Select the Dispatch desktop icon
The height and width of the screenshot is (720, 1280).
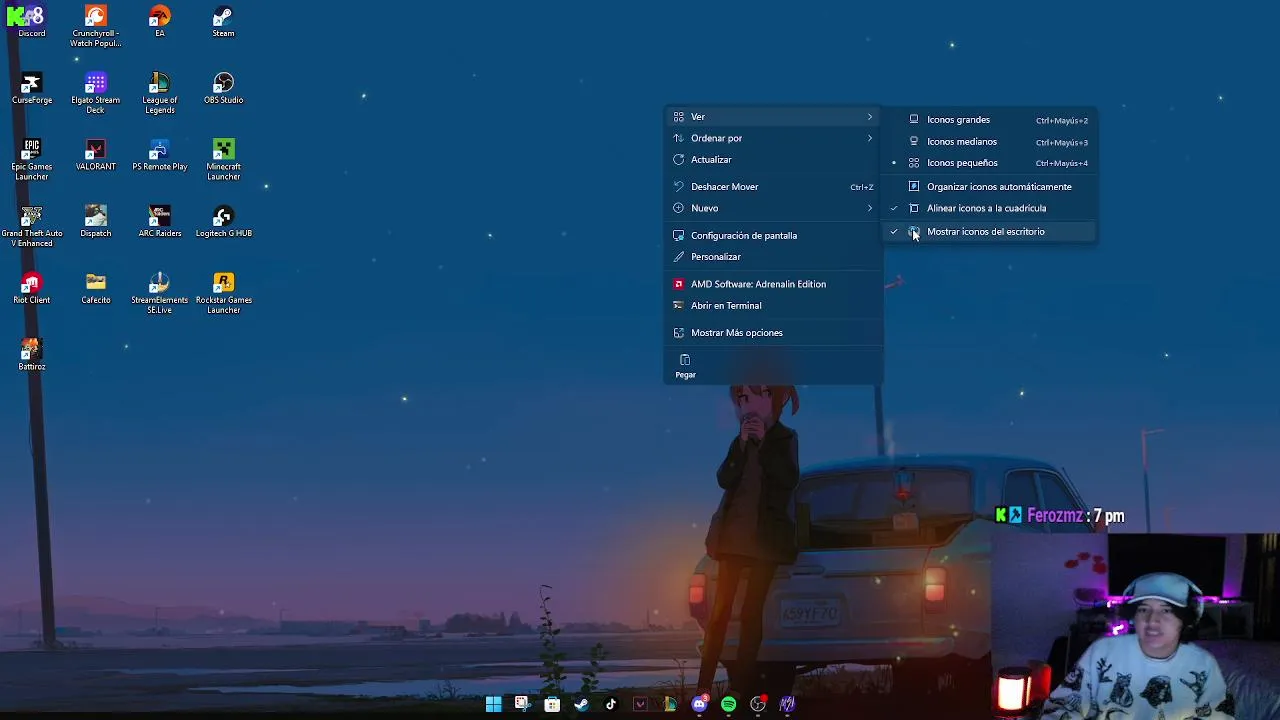point(96,222)
